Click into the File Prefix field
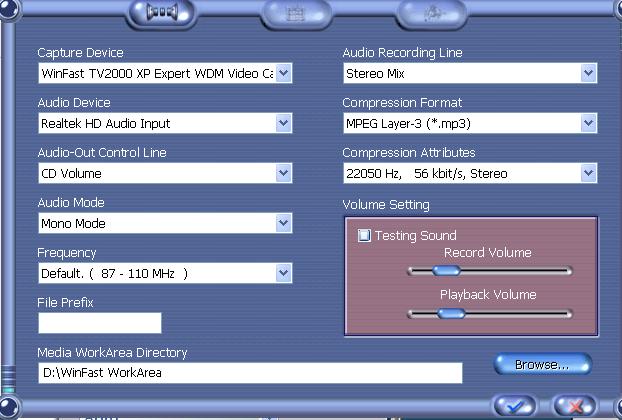 100,323
